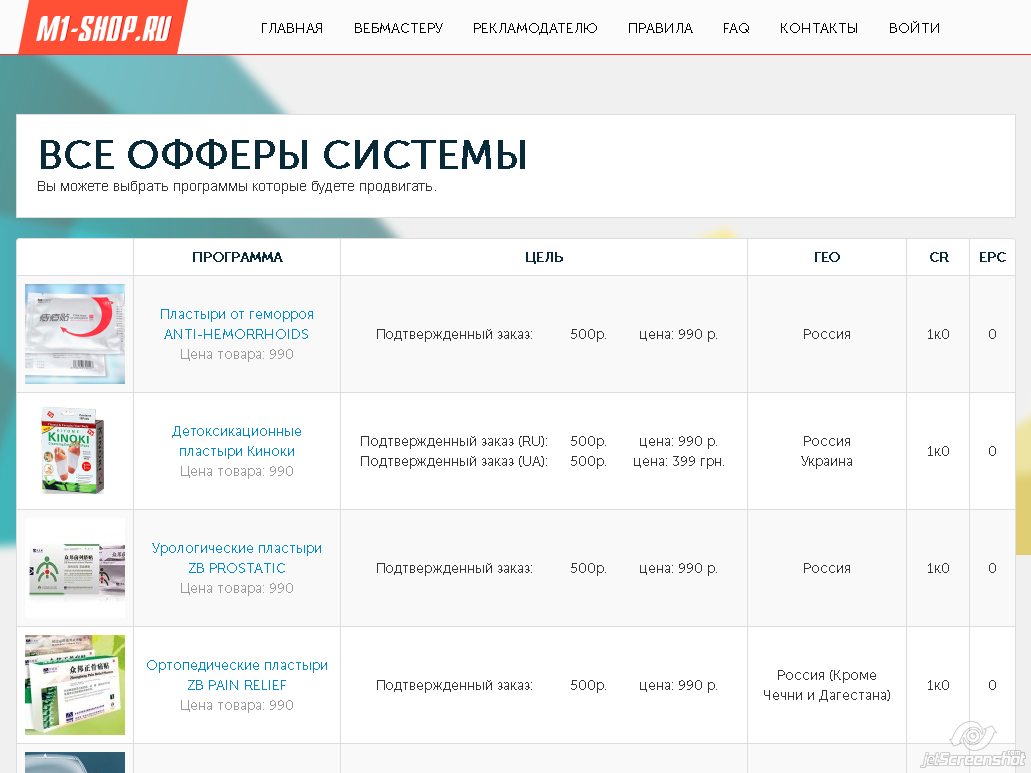Click the CR column header
The height and width of the screenshot is (773, 1031).
938,257
